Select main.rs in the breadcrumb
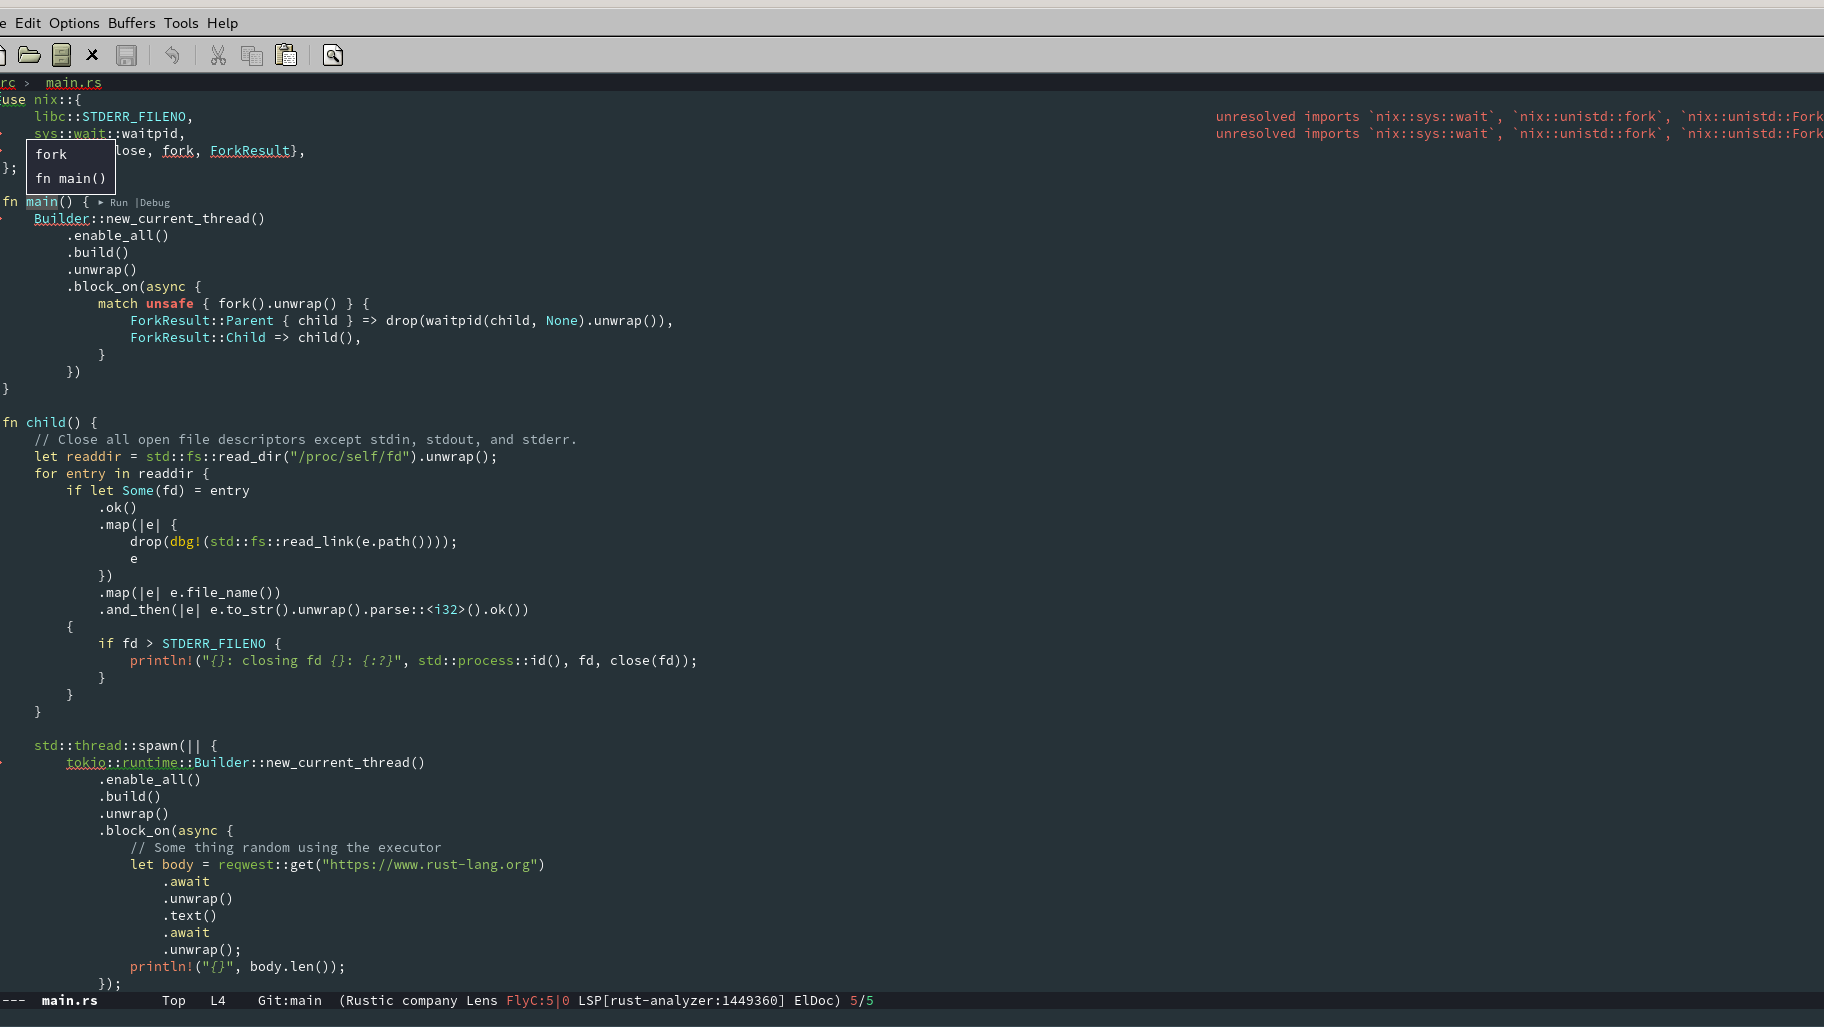 pos(73,83)
